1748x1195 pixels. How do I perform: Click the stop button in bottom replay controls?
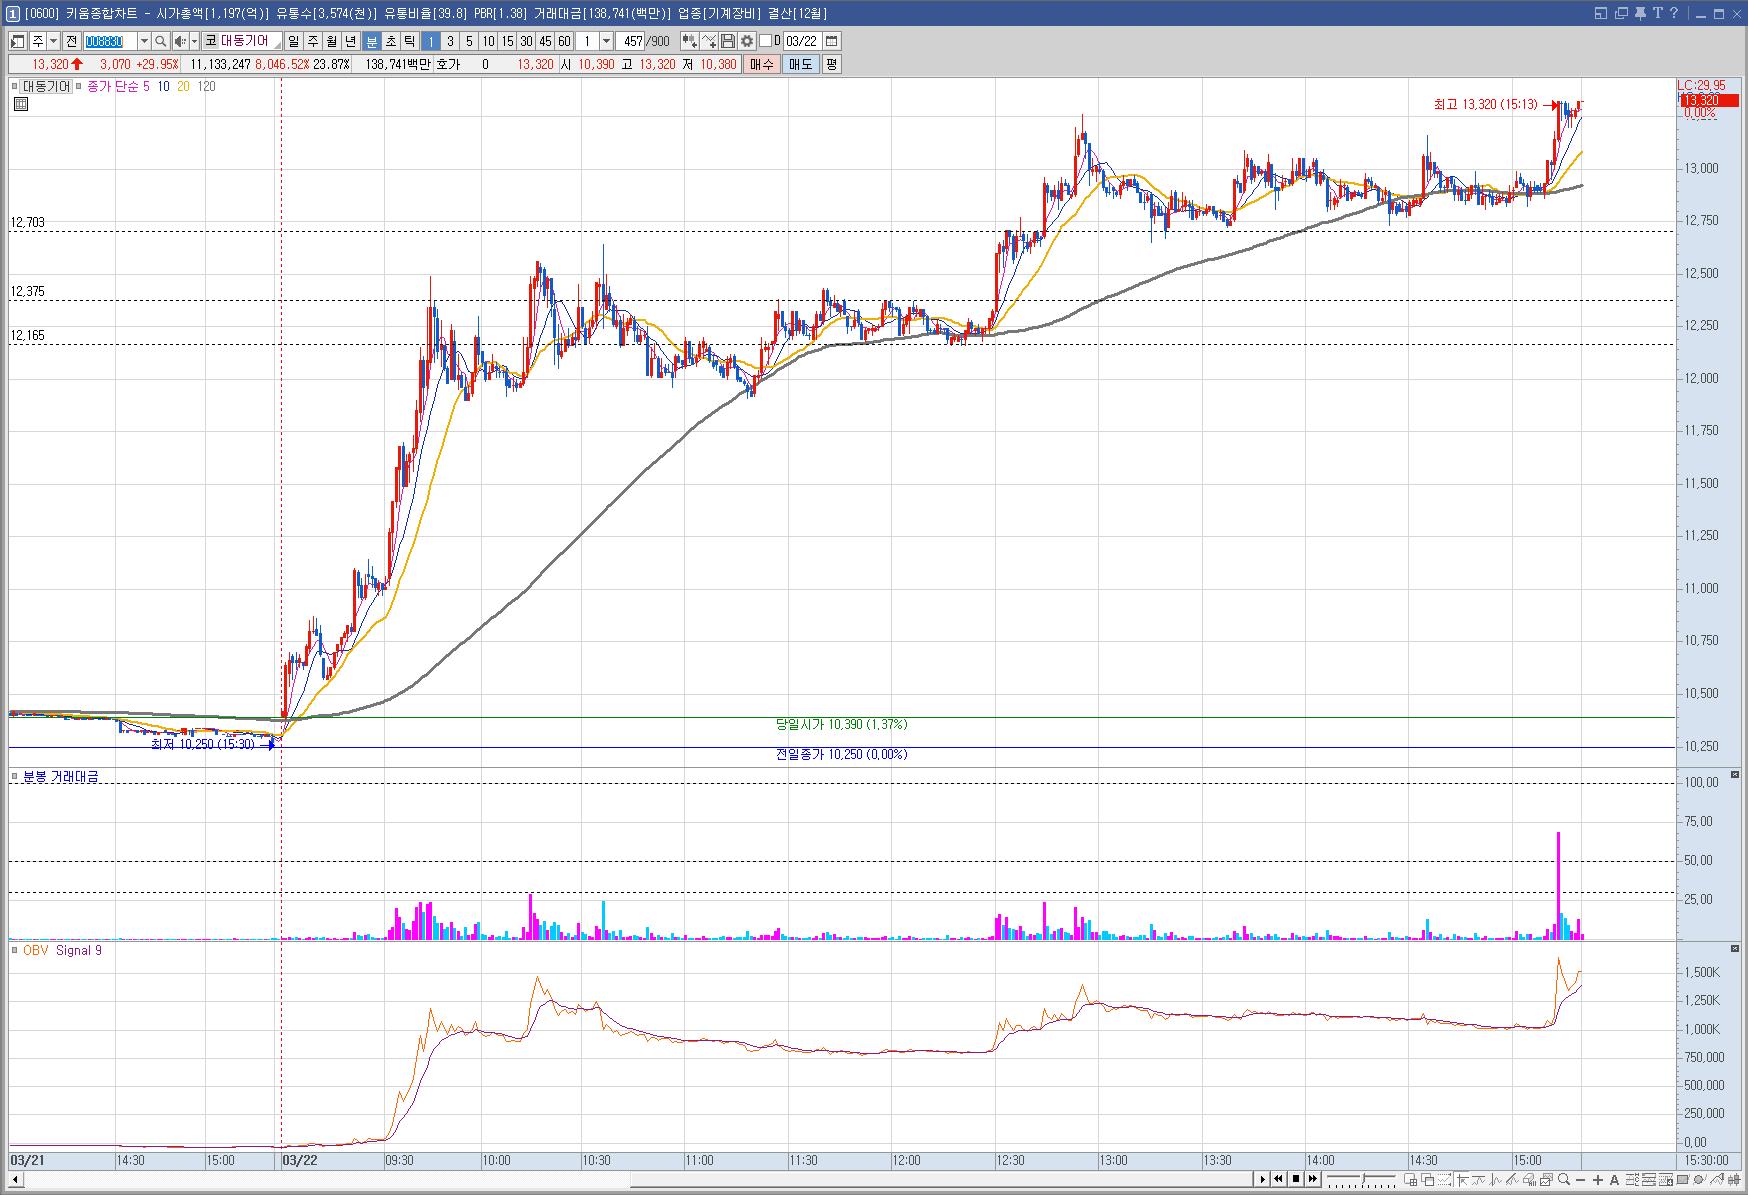(1296, 1179)
